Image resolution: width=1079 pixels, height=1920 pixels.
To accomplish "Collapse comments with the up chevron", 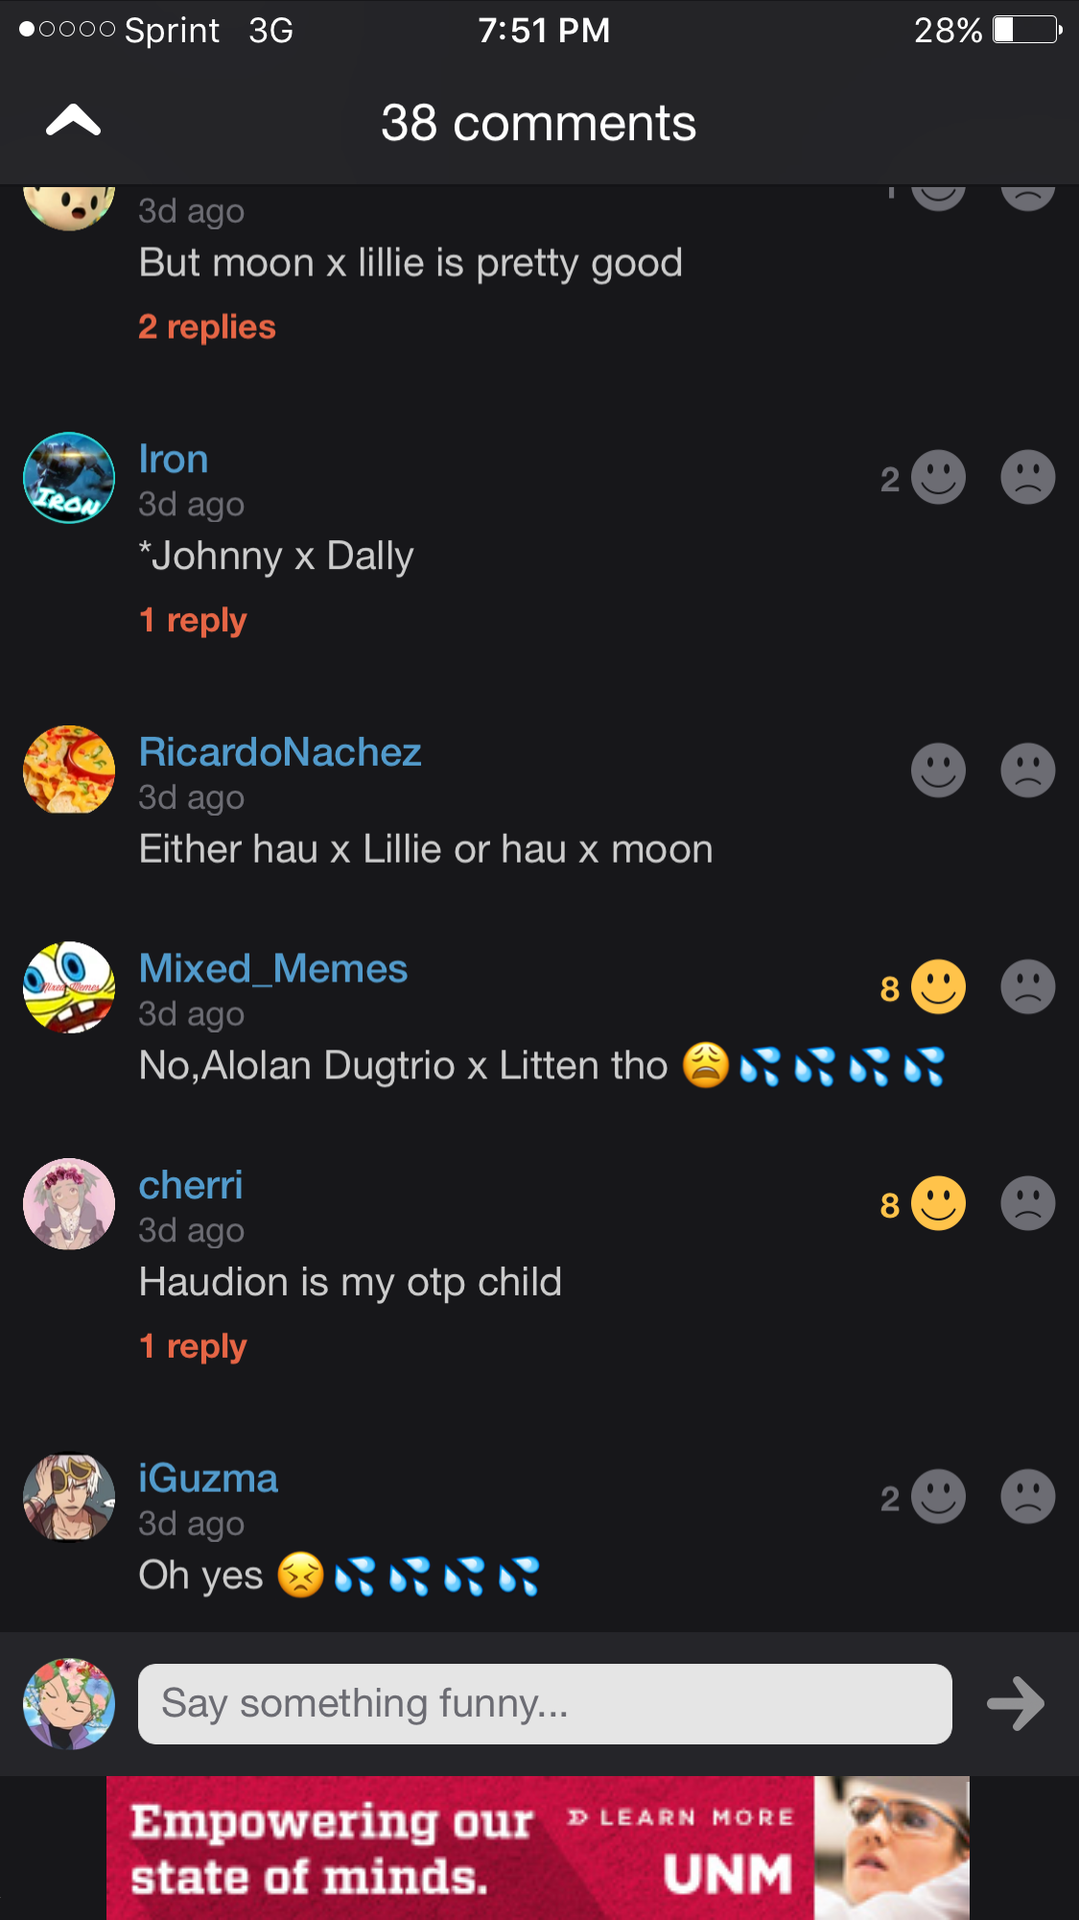I will pyautogui.click(x=73, y=121).
